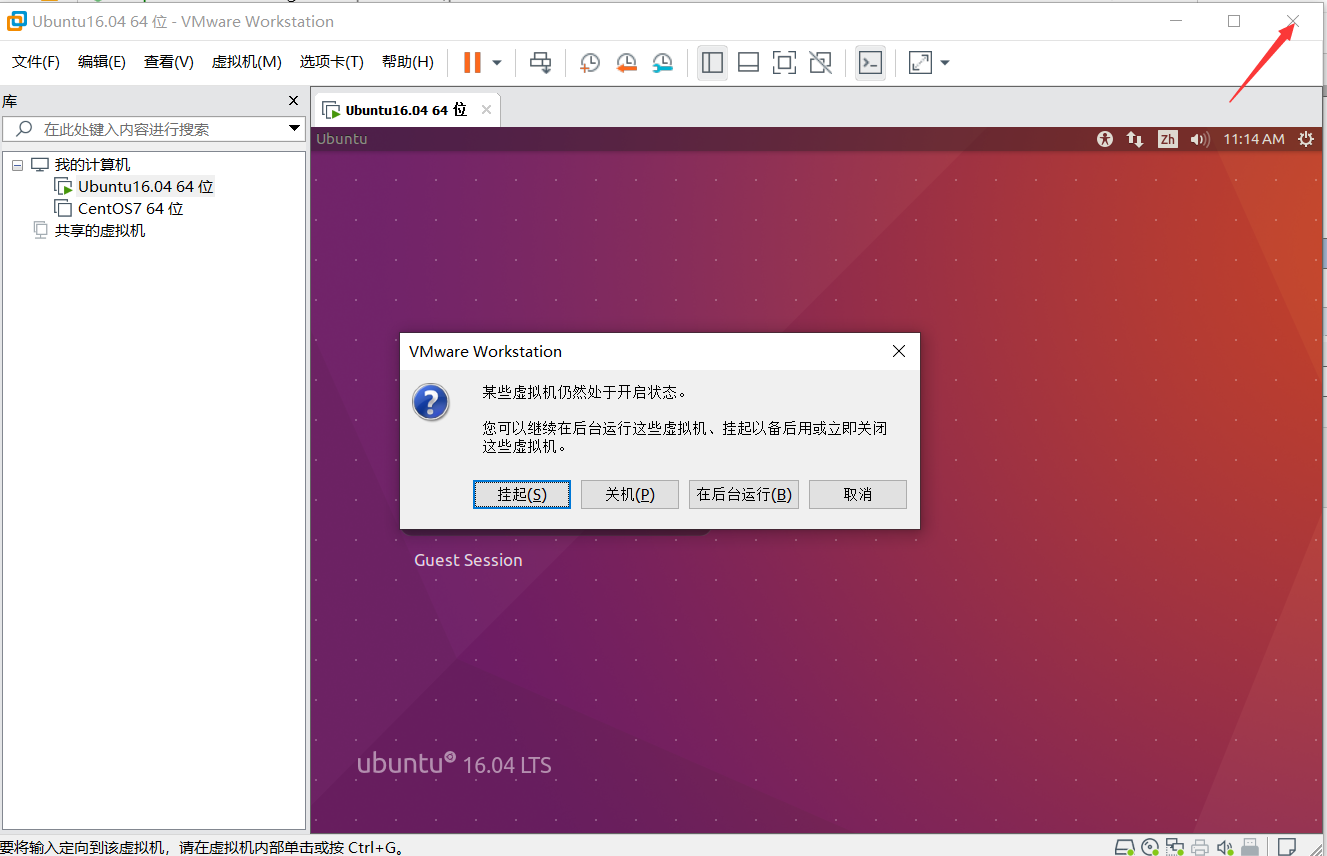Toggle the thumbnail bar view icon

point(748,63)
